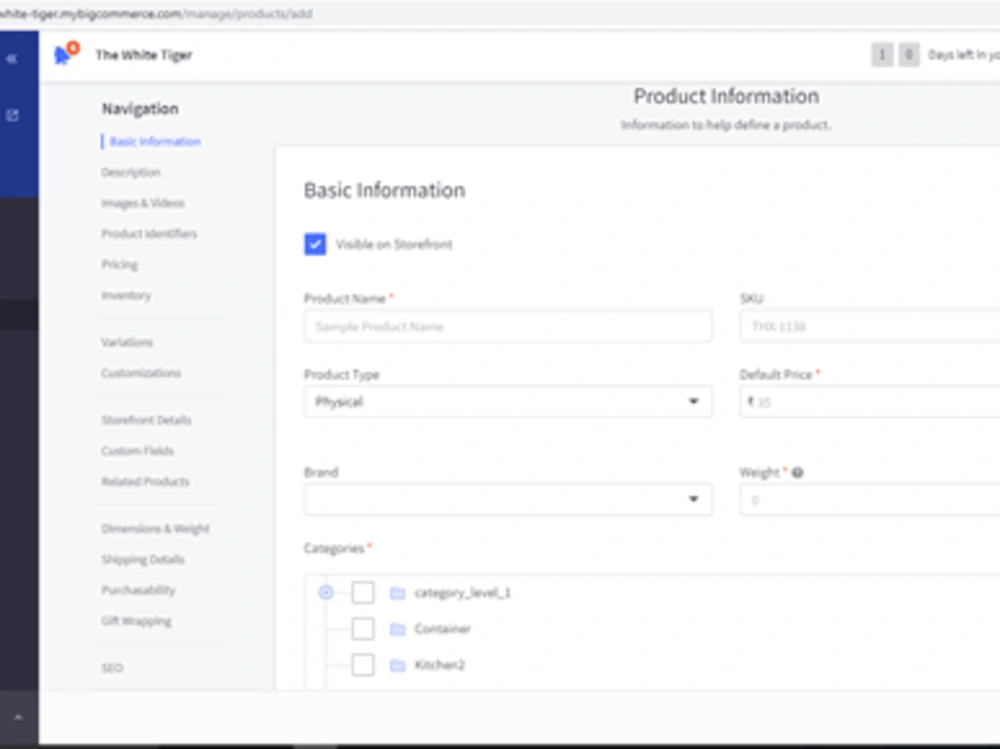
Task: Click the Product Name input field
Action: 508,327
